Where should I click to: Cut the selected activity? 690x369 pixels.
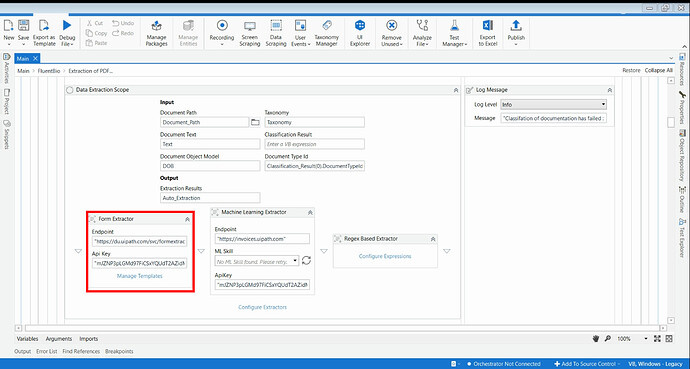pos(95,23)
